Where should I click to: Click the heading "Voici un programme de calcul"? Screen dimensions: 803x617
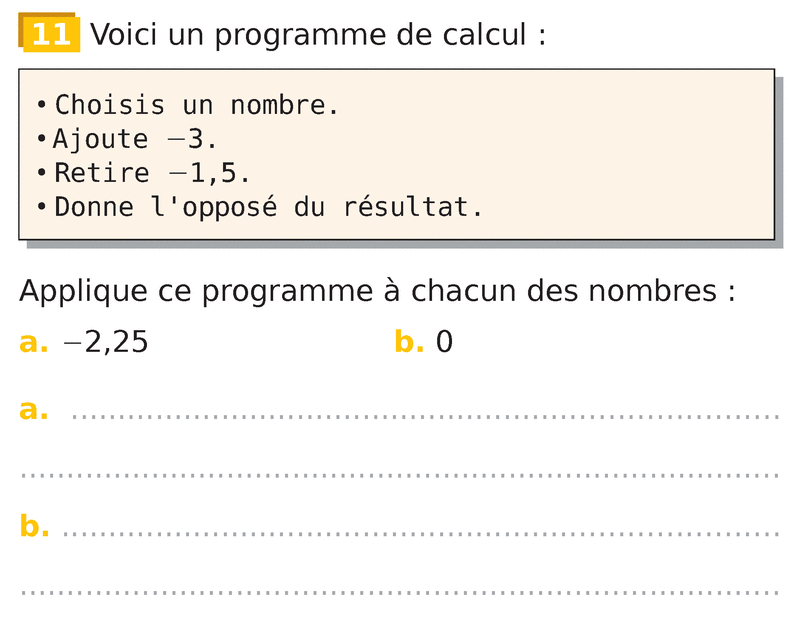(x=318, y=34)
